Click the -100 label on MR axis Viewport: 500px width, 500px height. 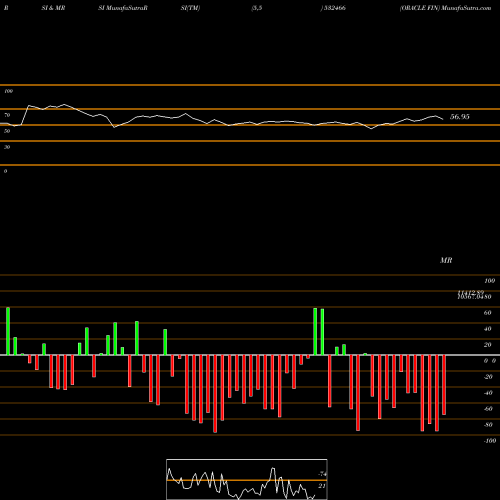coord(490,441)
